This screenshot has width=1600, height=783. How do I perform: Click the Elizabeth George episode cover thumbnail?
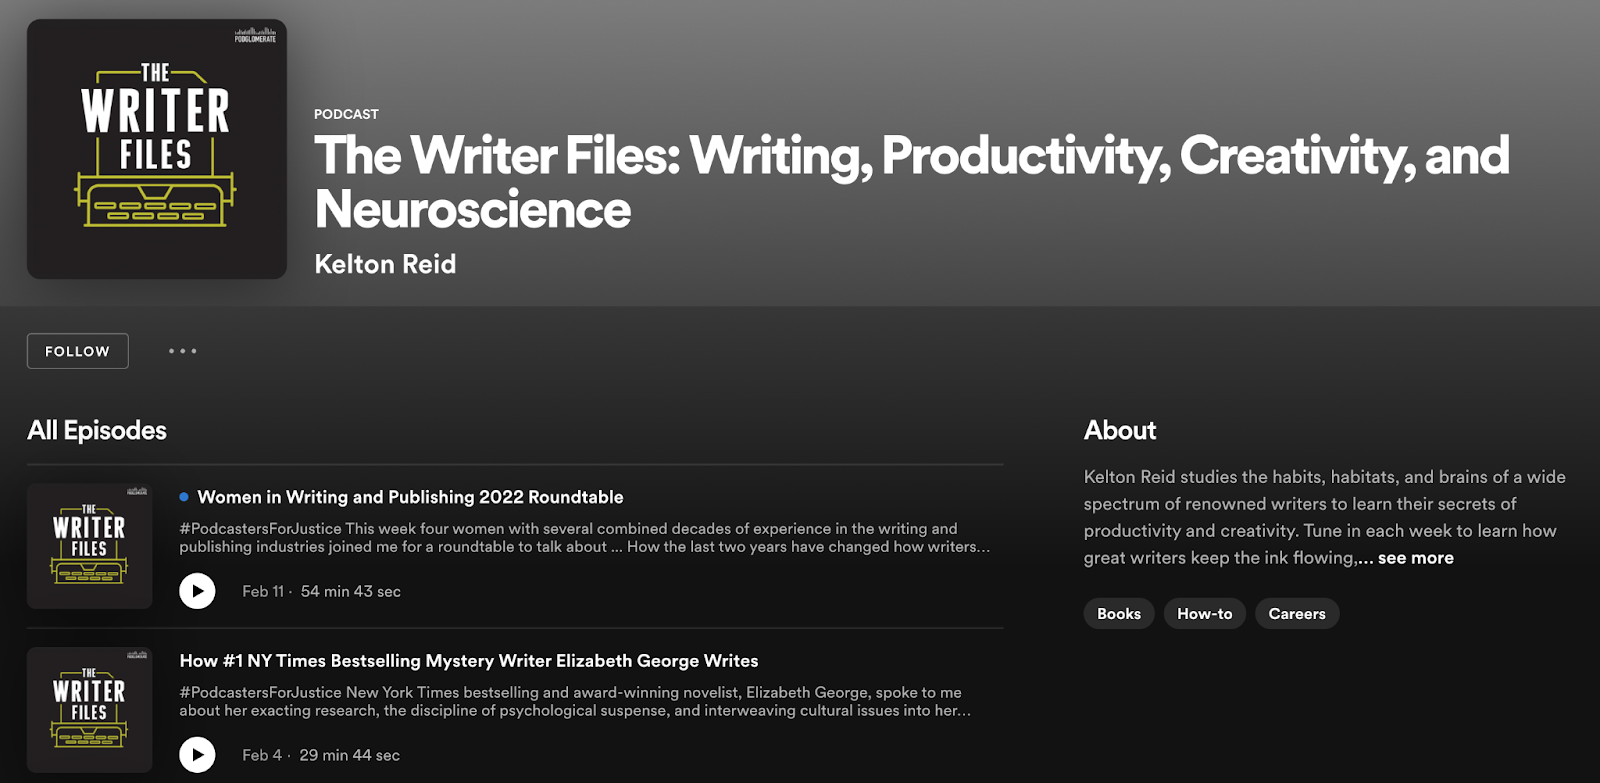[89, 710]
